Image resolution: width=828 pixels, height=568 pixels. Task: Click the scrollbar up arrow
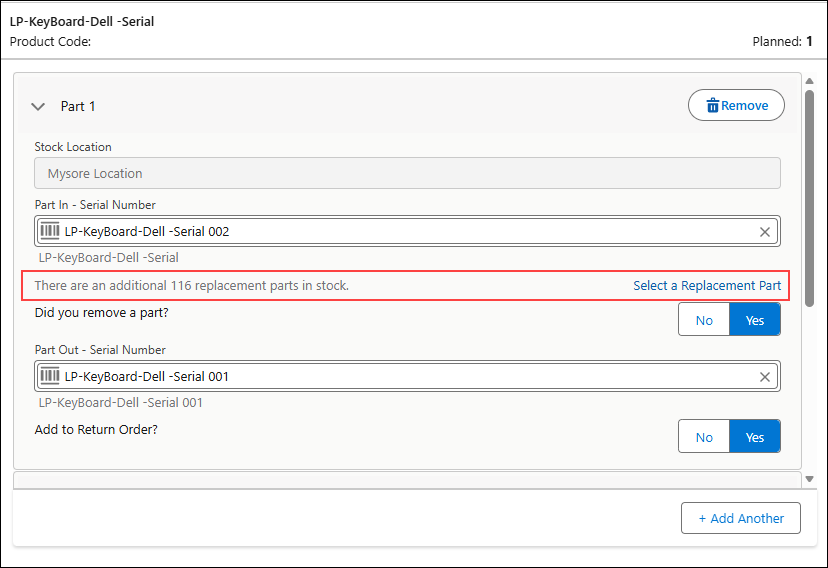(810, 81)
